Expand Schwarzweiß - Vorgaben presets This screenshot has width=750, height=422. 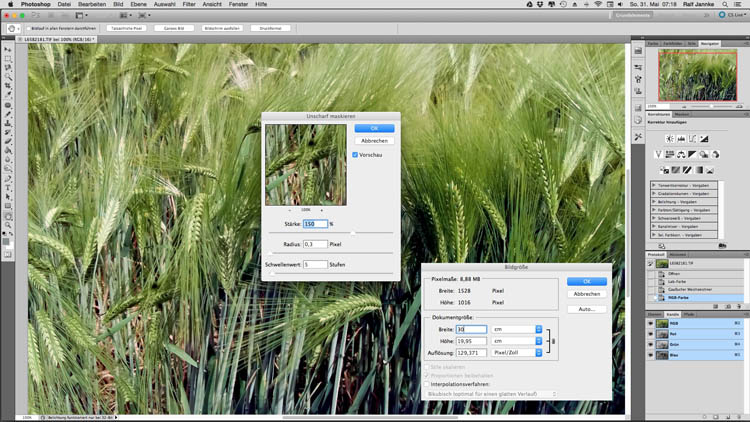654,218
